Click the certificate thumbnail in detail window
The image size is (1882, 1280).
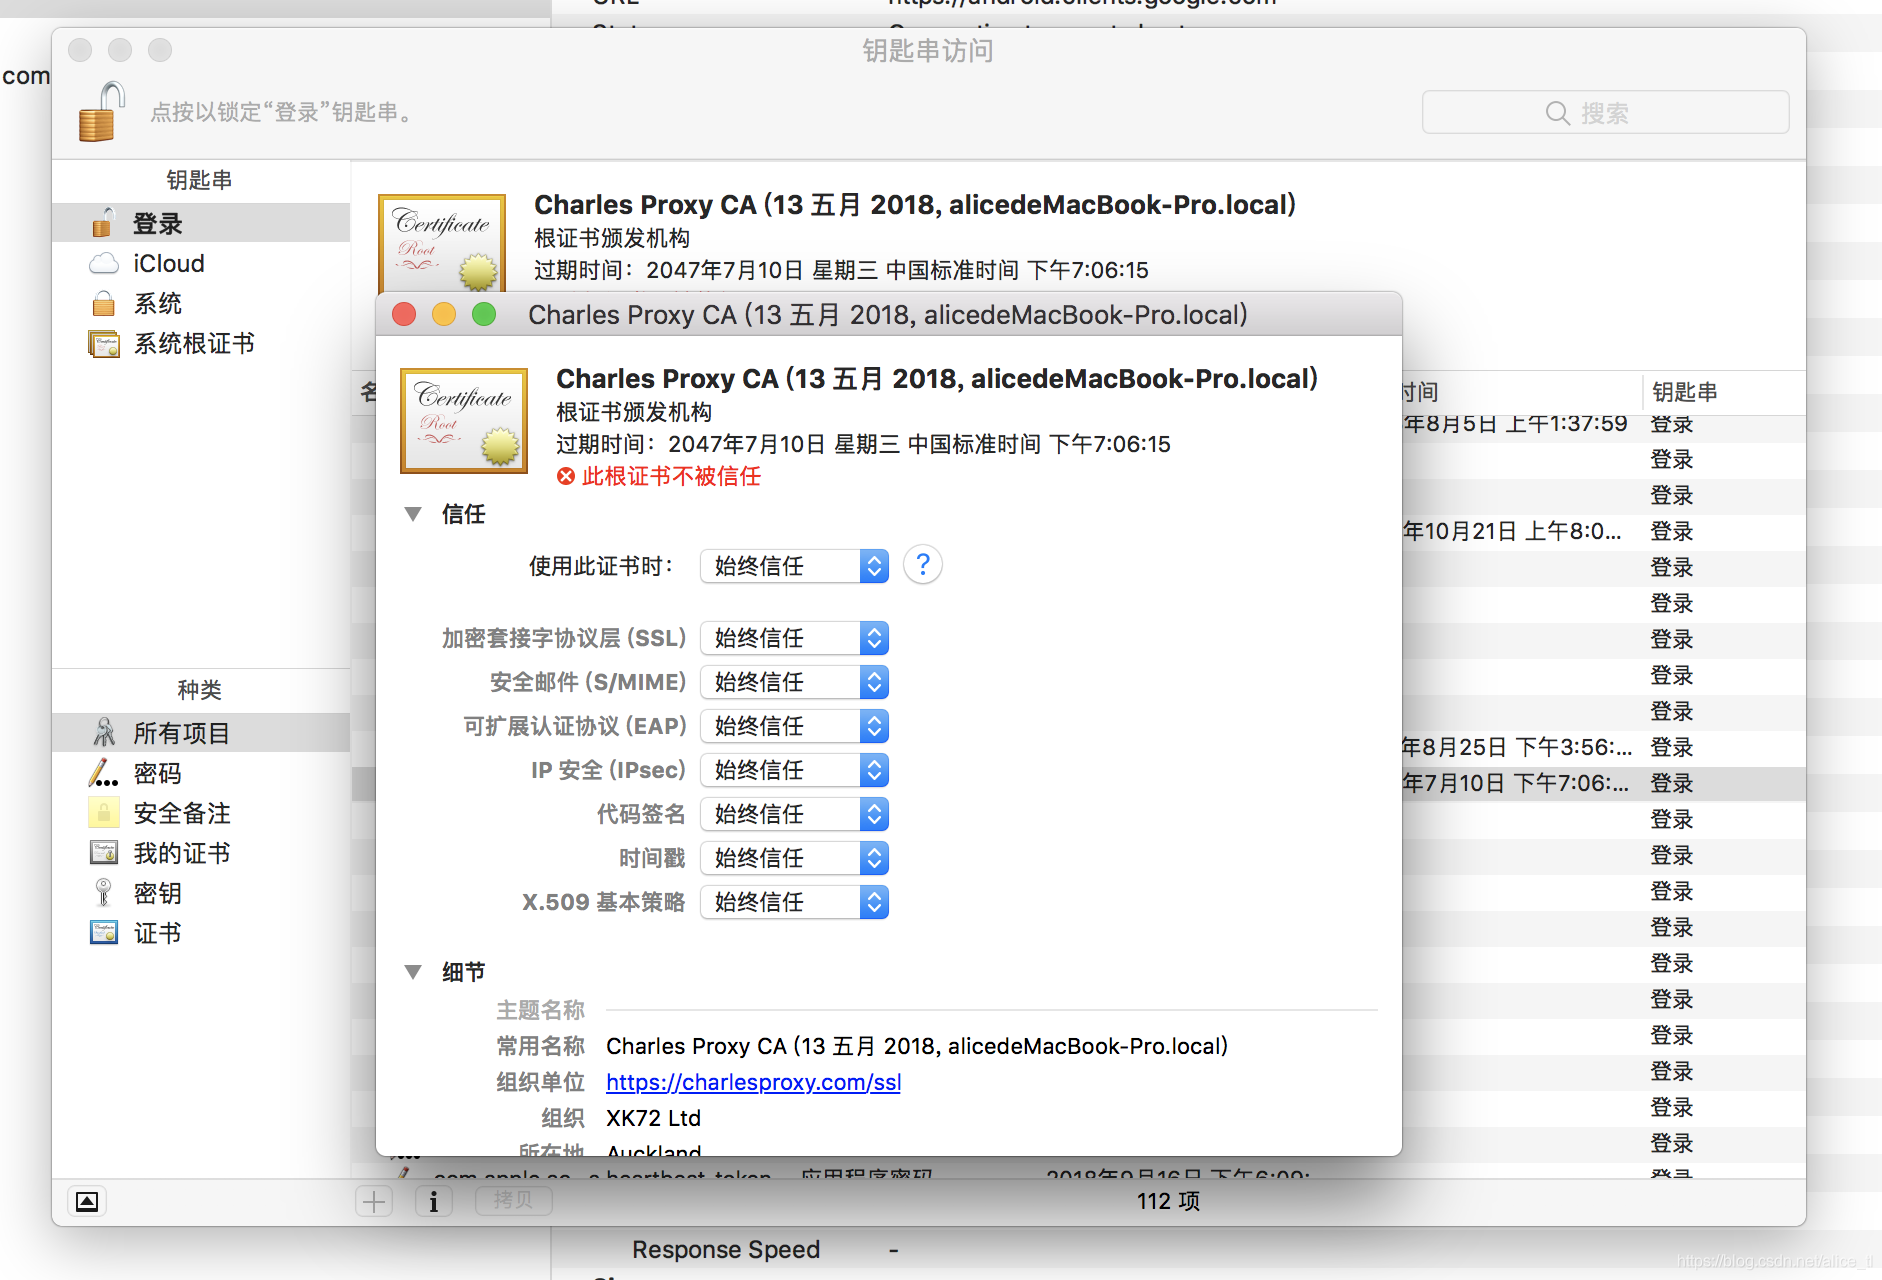tap(464, 420)
